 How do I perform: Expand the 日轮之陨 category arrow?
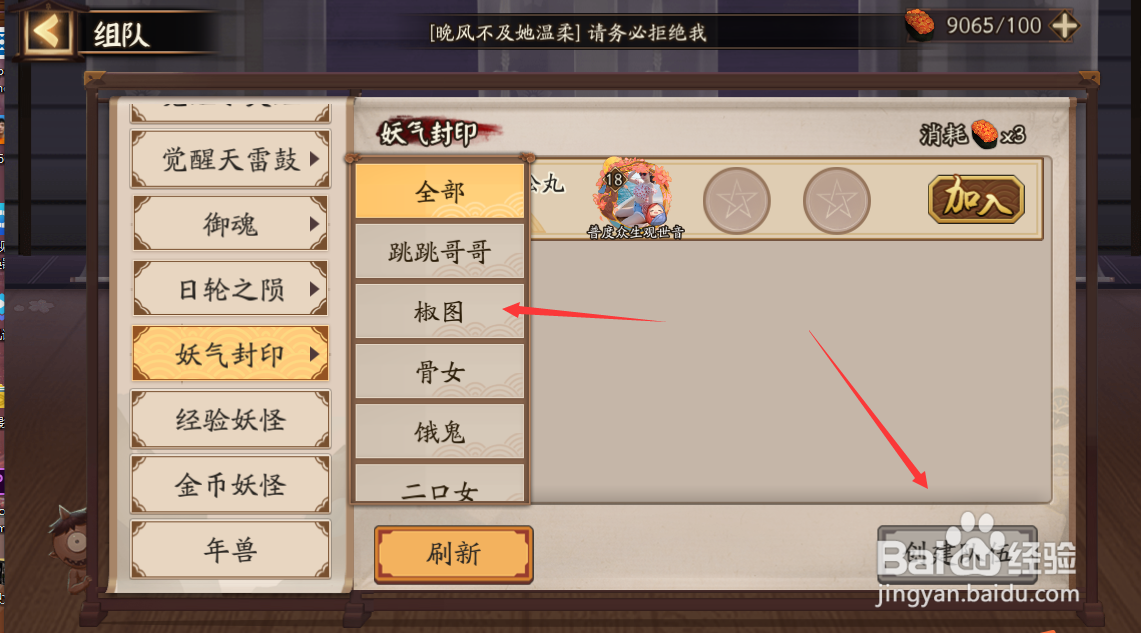click(314, 289)
